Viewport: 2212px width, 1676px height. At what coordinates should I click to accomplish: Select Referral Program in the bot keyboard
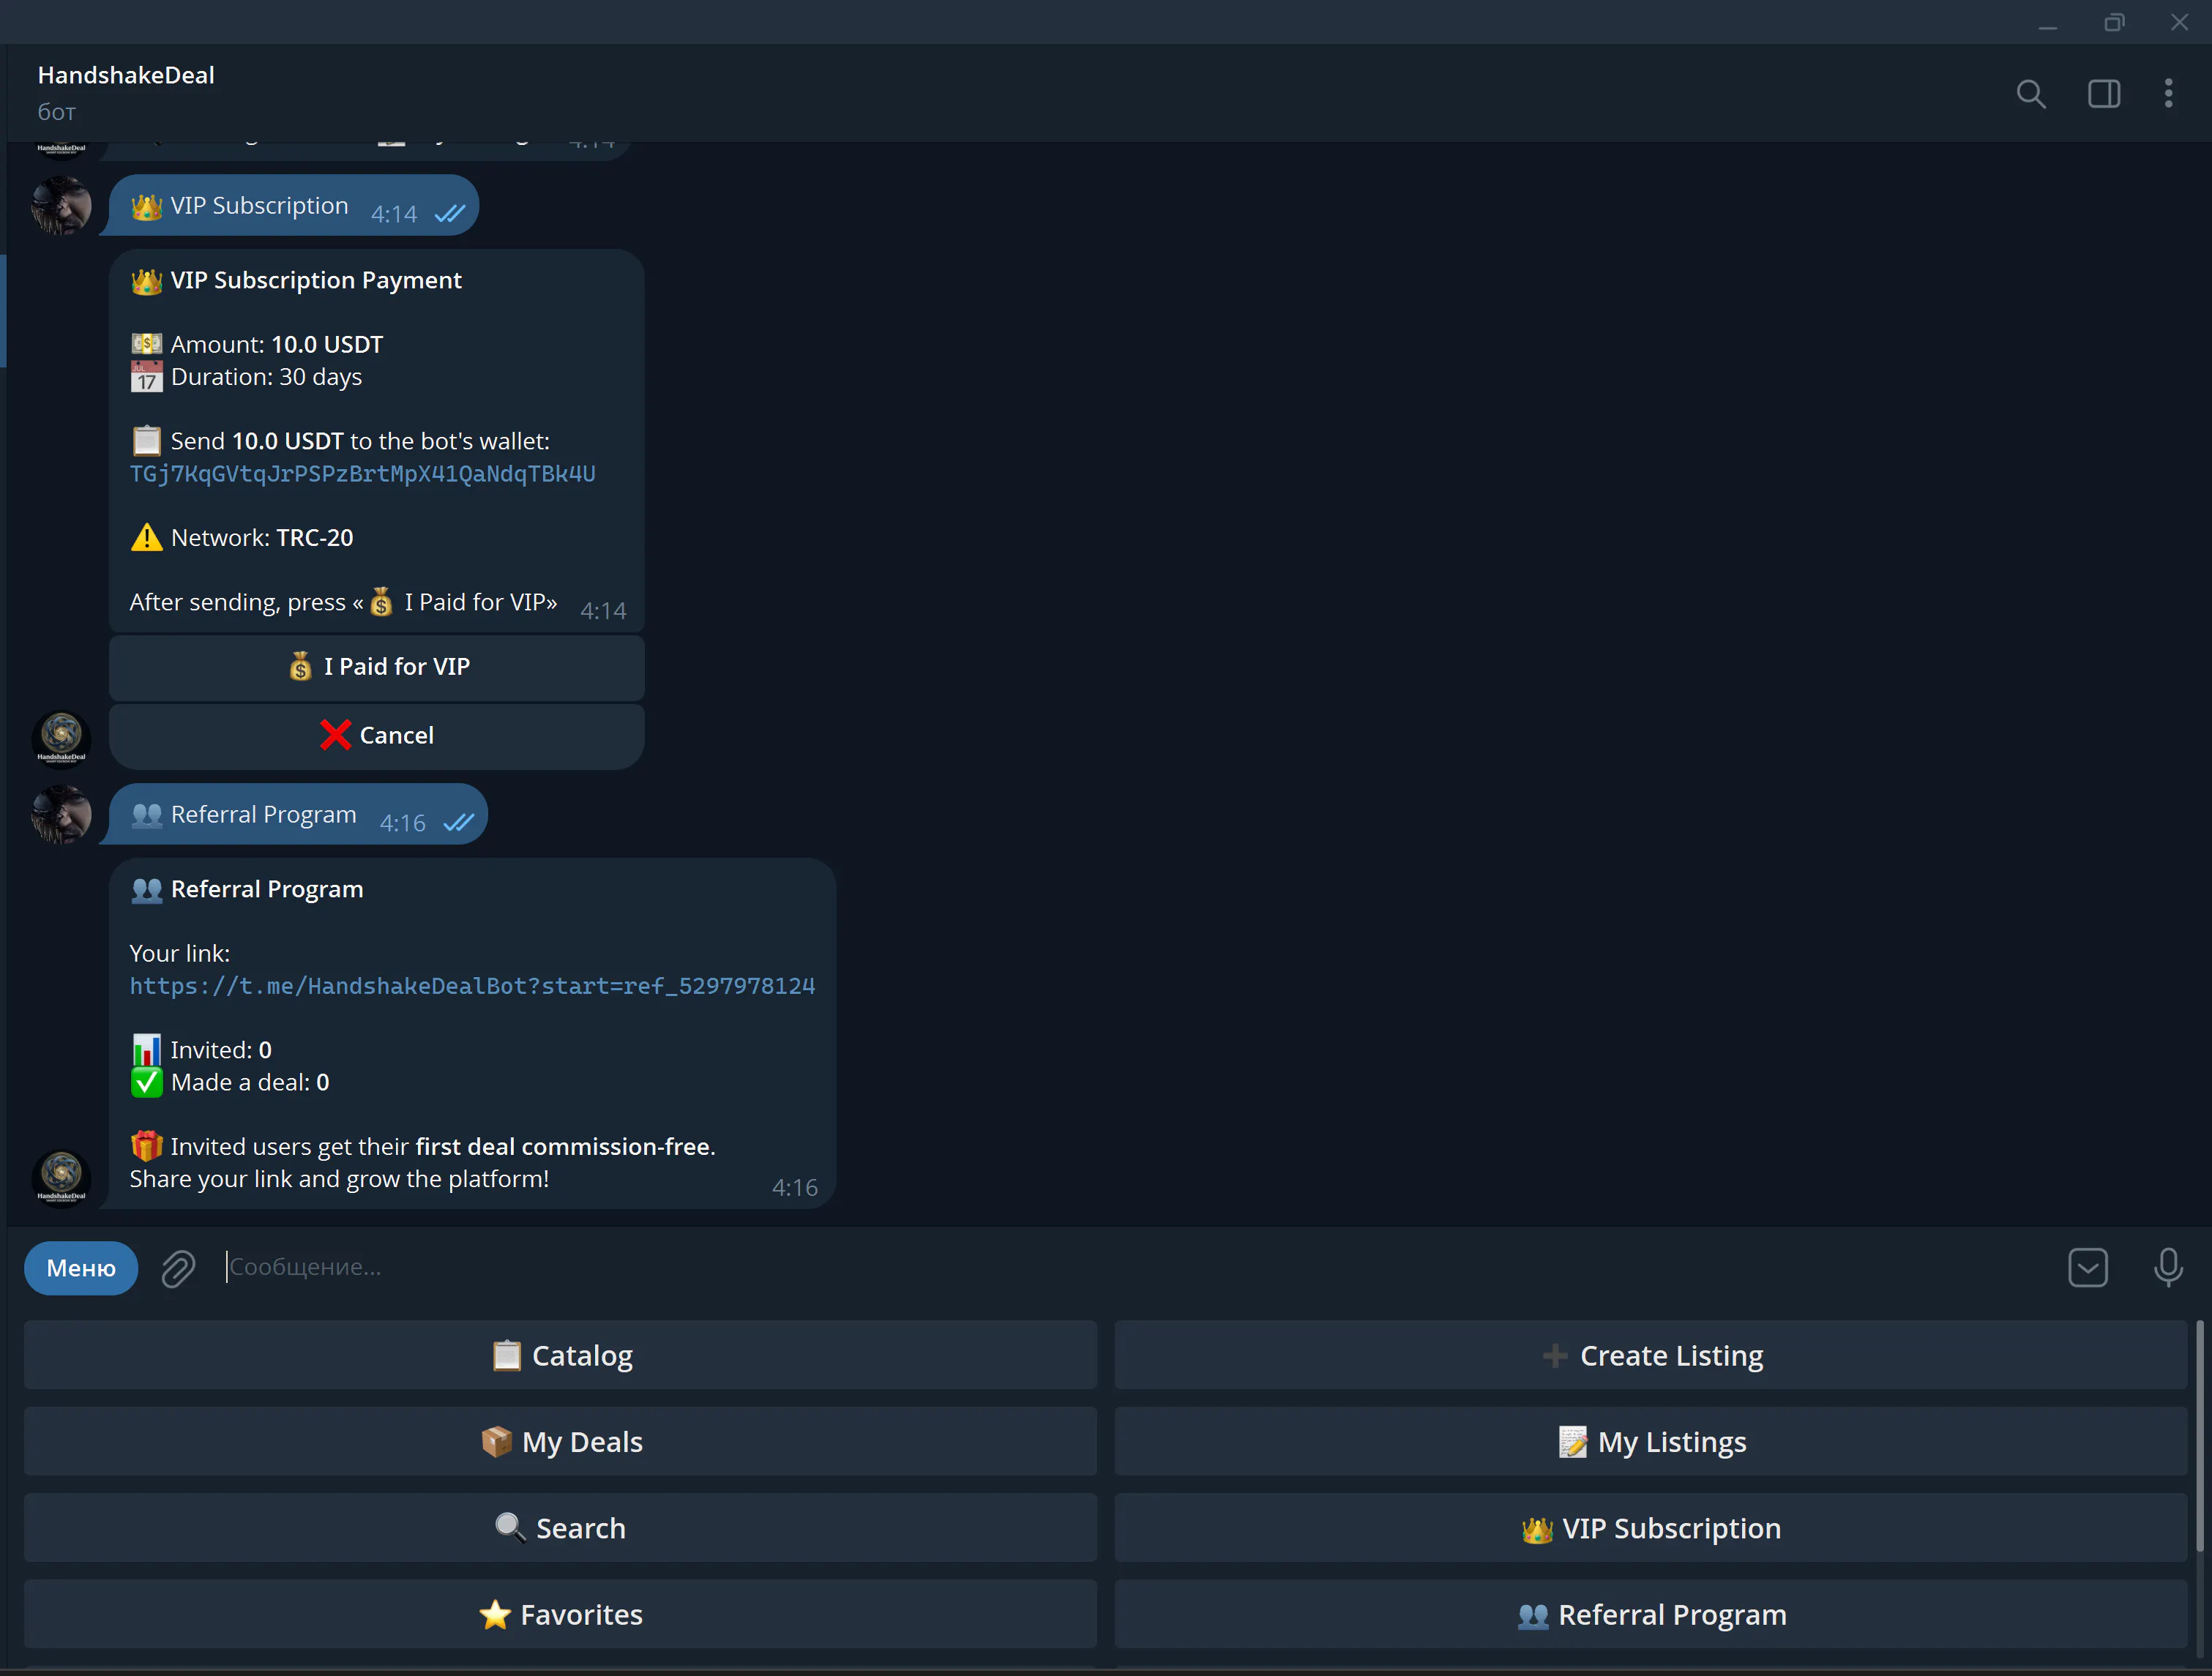(x=1651, y=1614)
